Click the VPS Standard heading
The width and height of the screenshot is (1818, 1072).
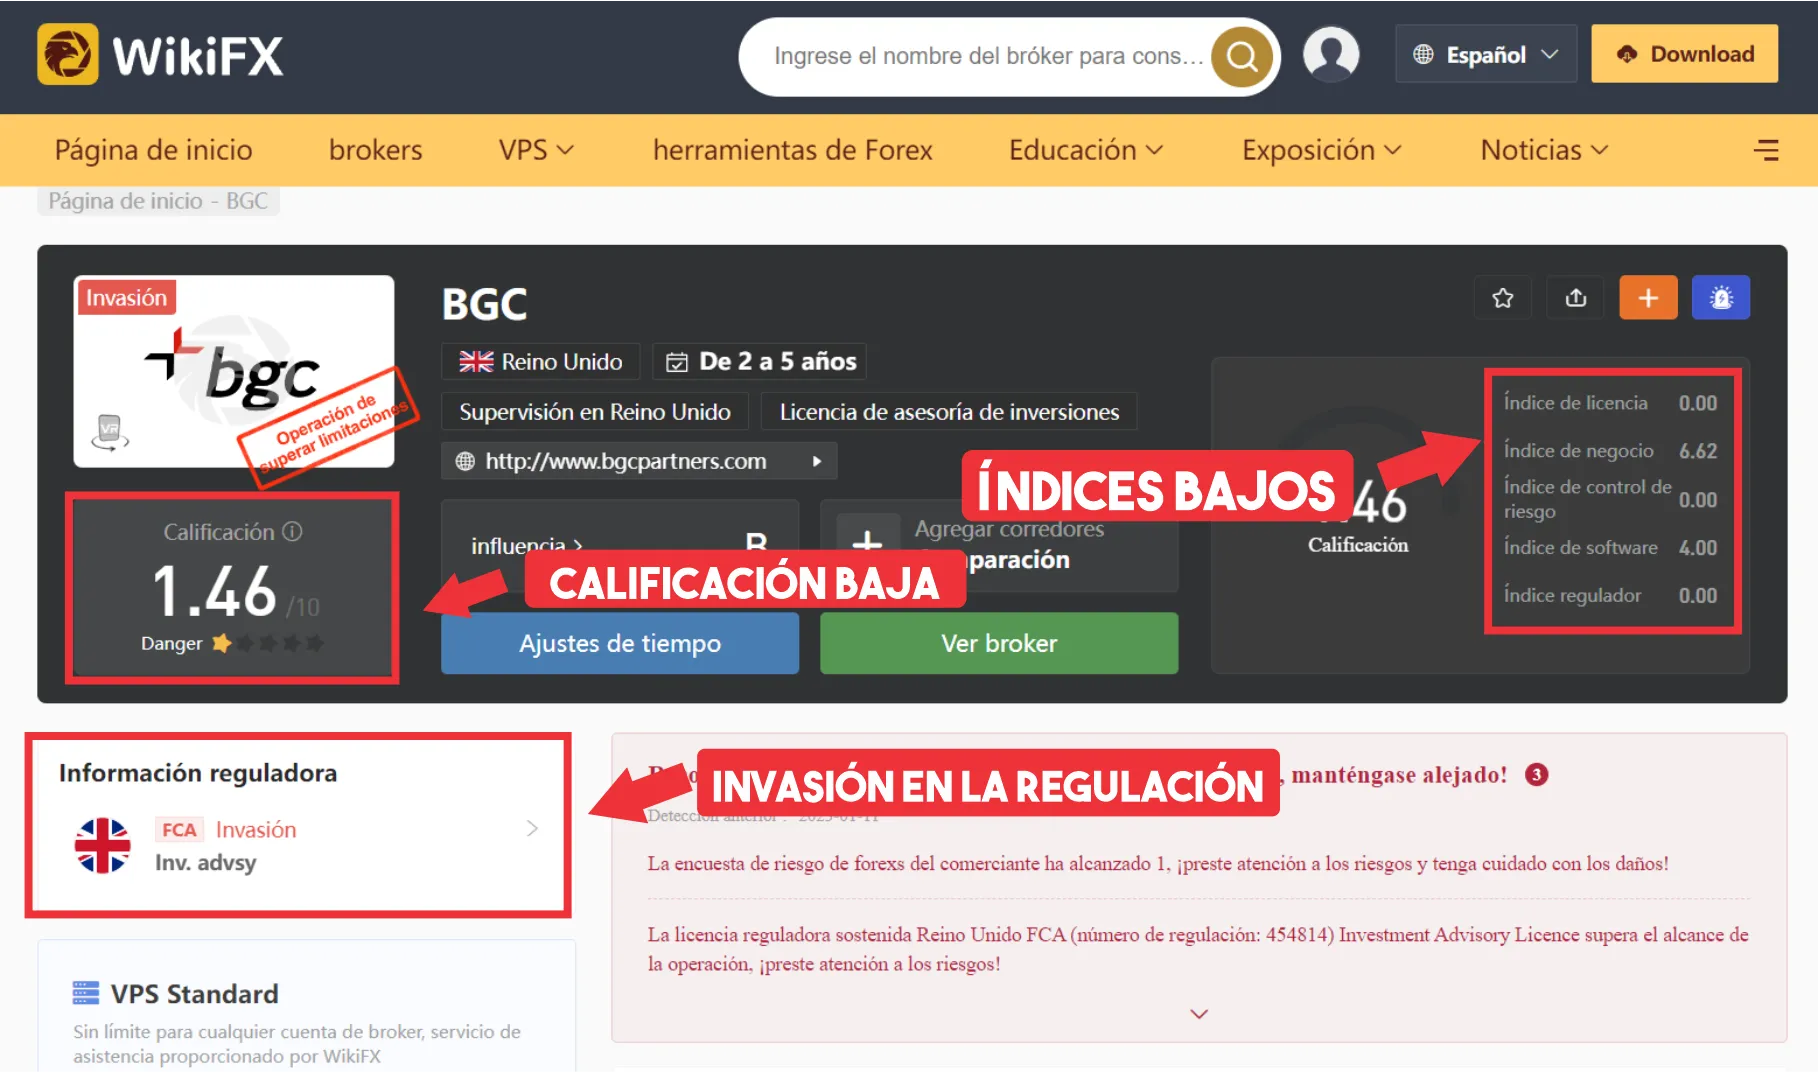195,994
